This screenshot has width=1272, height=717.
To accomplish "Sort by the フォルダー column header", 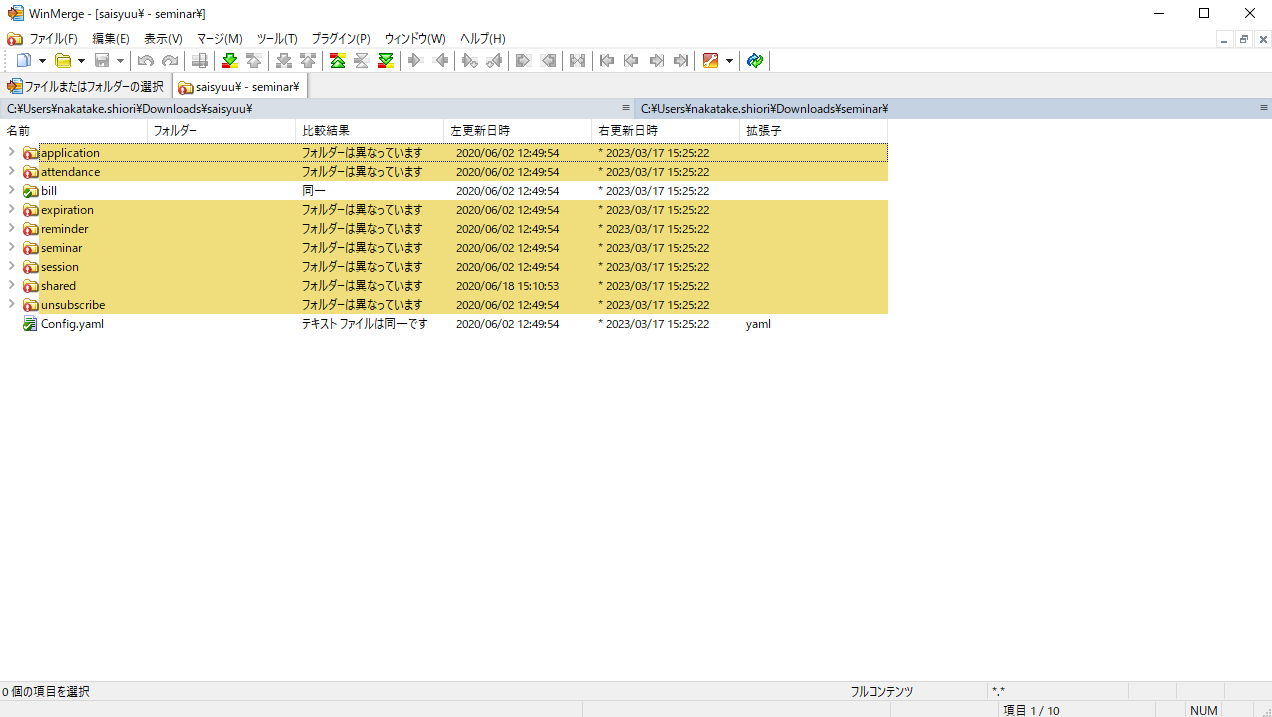I will 222,130.
